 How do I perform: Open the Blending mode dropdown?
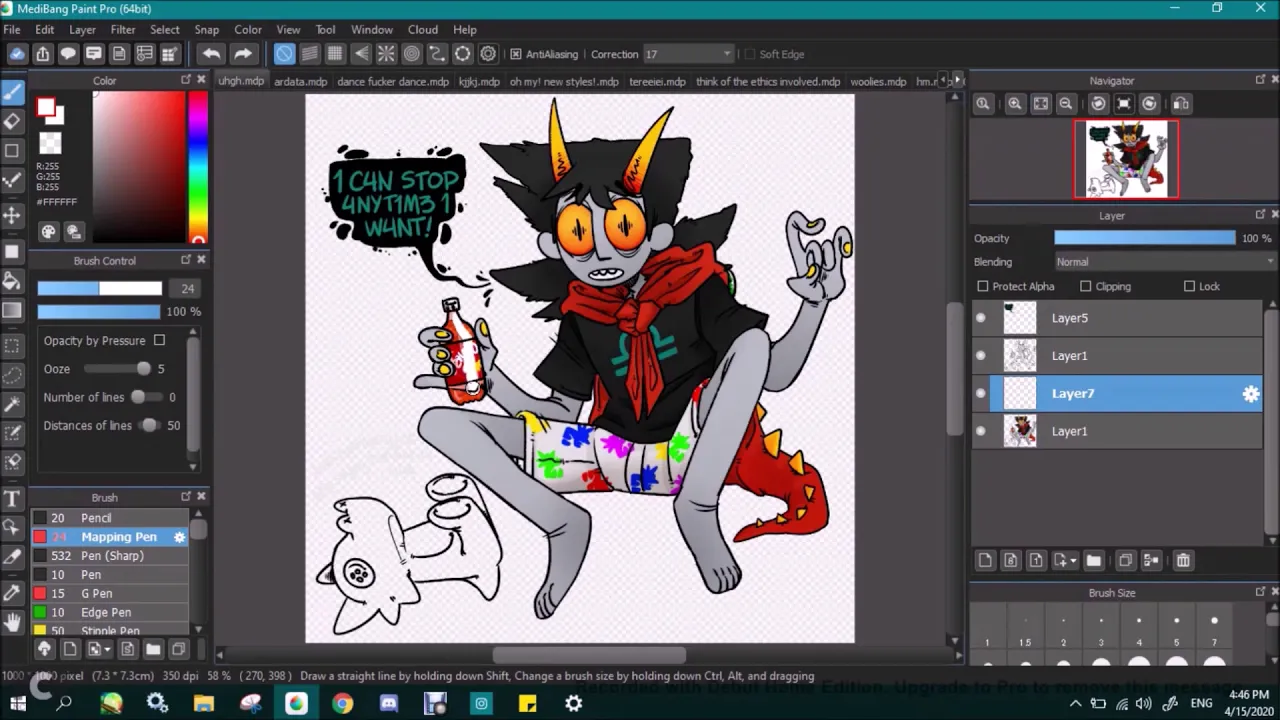pyautogui.click(x=1165, y=262)
